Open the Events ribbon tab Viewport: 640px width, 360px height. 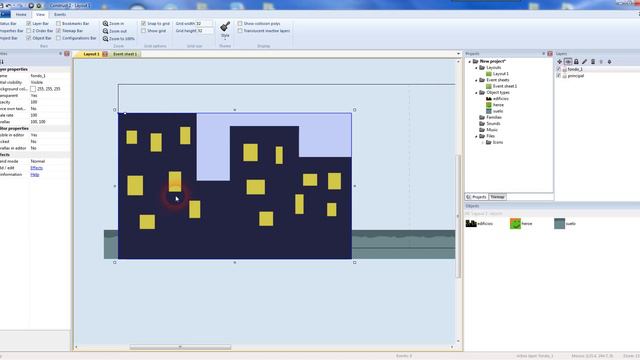coord(60,14)
